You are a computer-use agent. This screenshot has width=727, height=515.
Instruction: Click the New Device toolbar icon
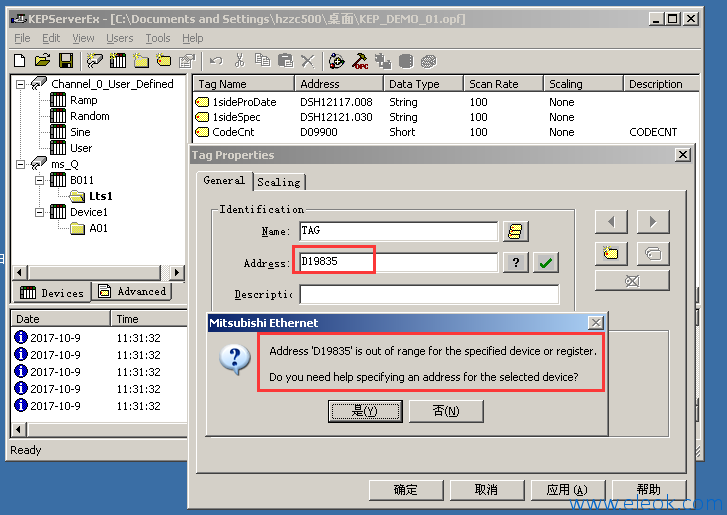pyautogui.click(x=118, y=61)
